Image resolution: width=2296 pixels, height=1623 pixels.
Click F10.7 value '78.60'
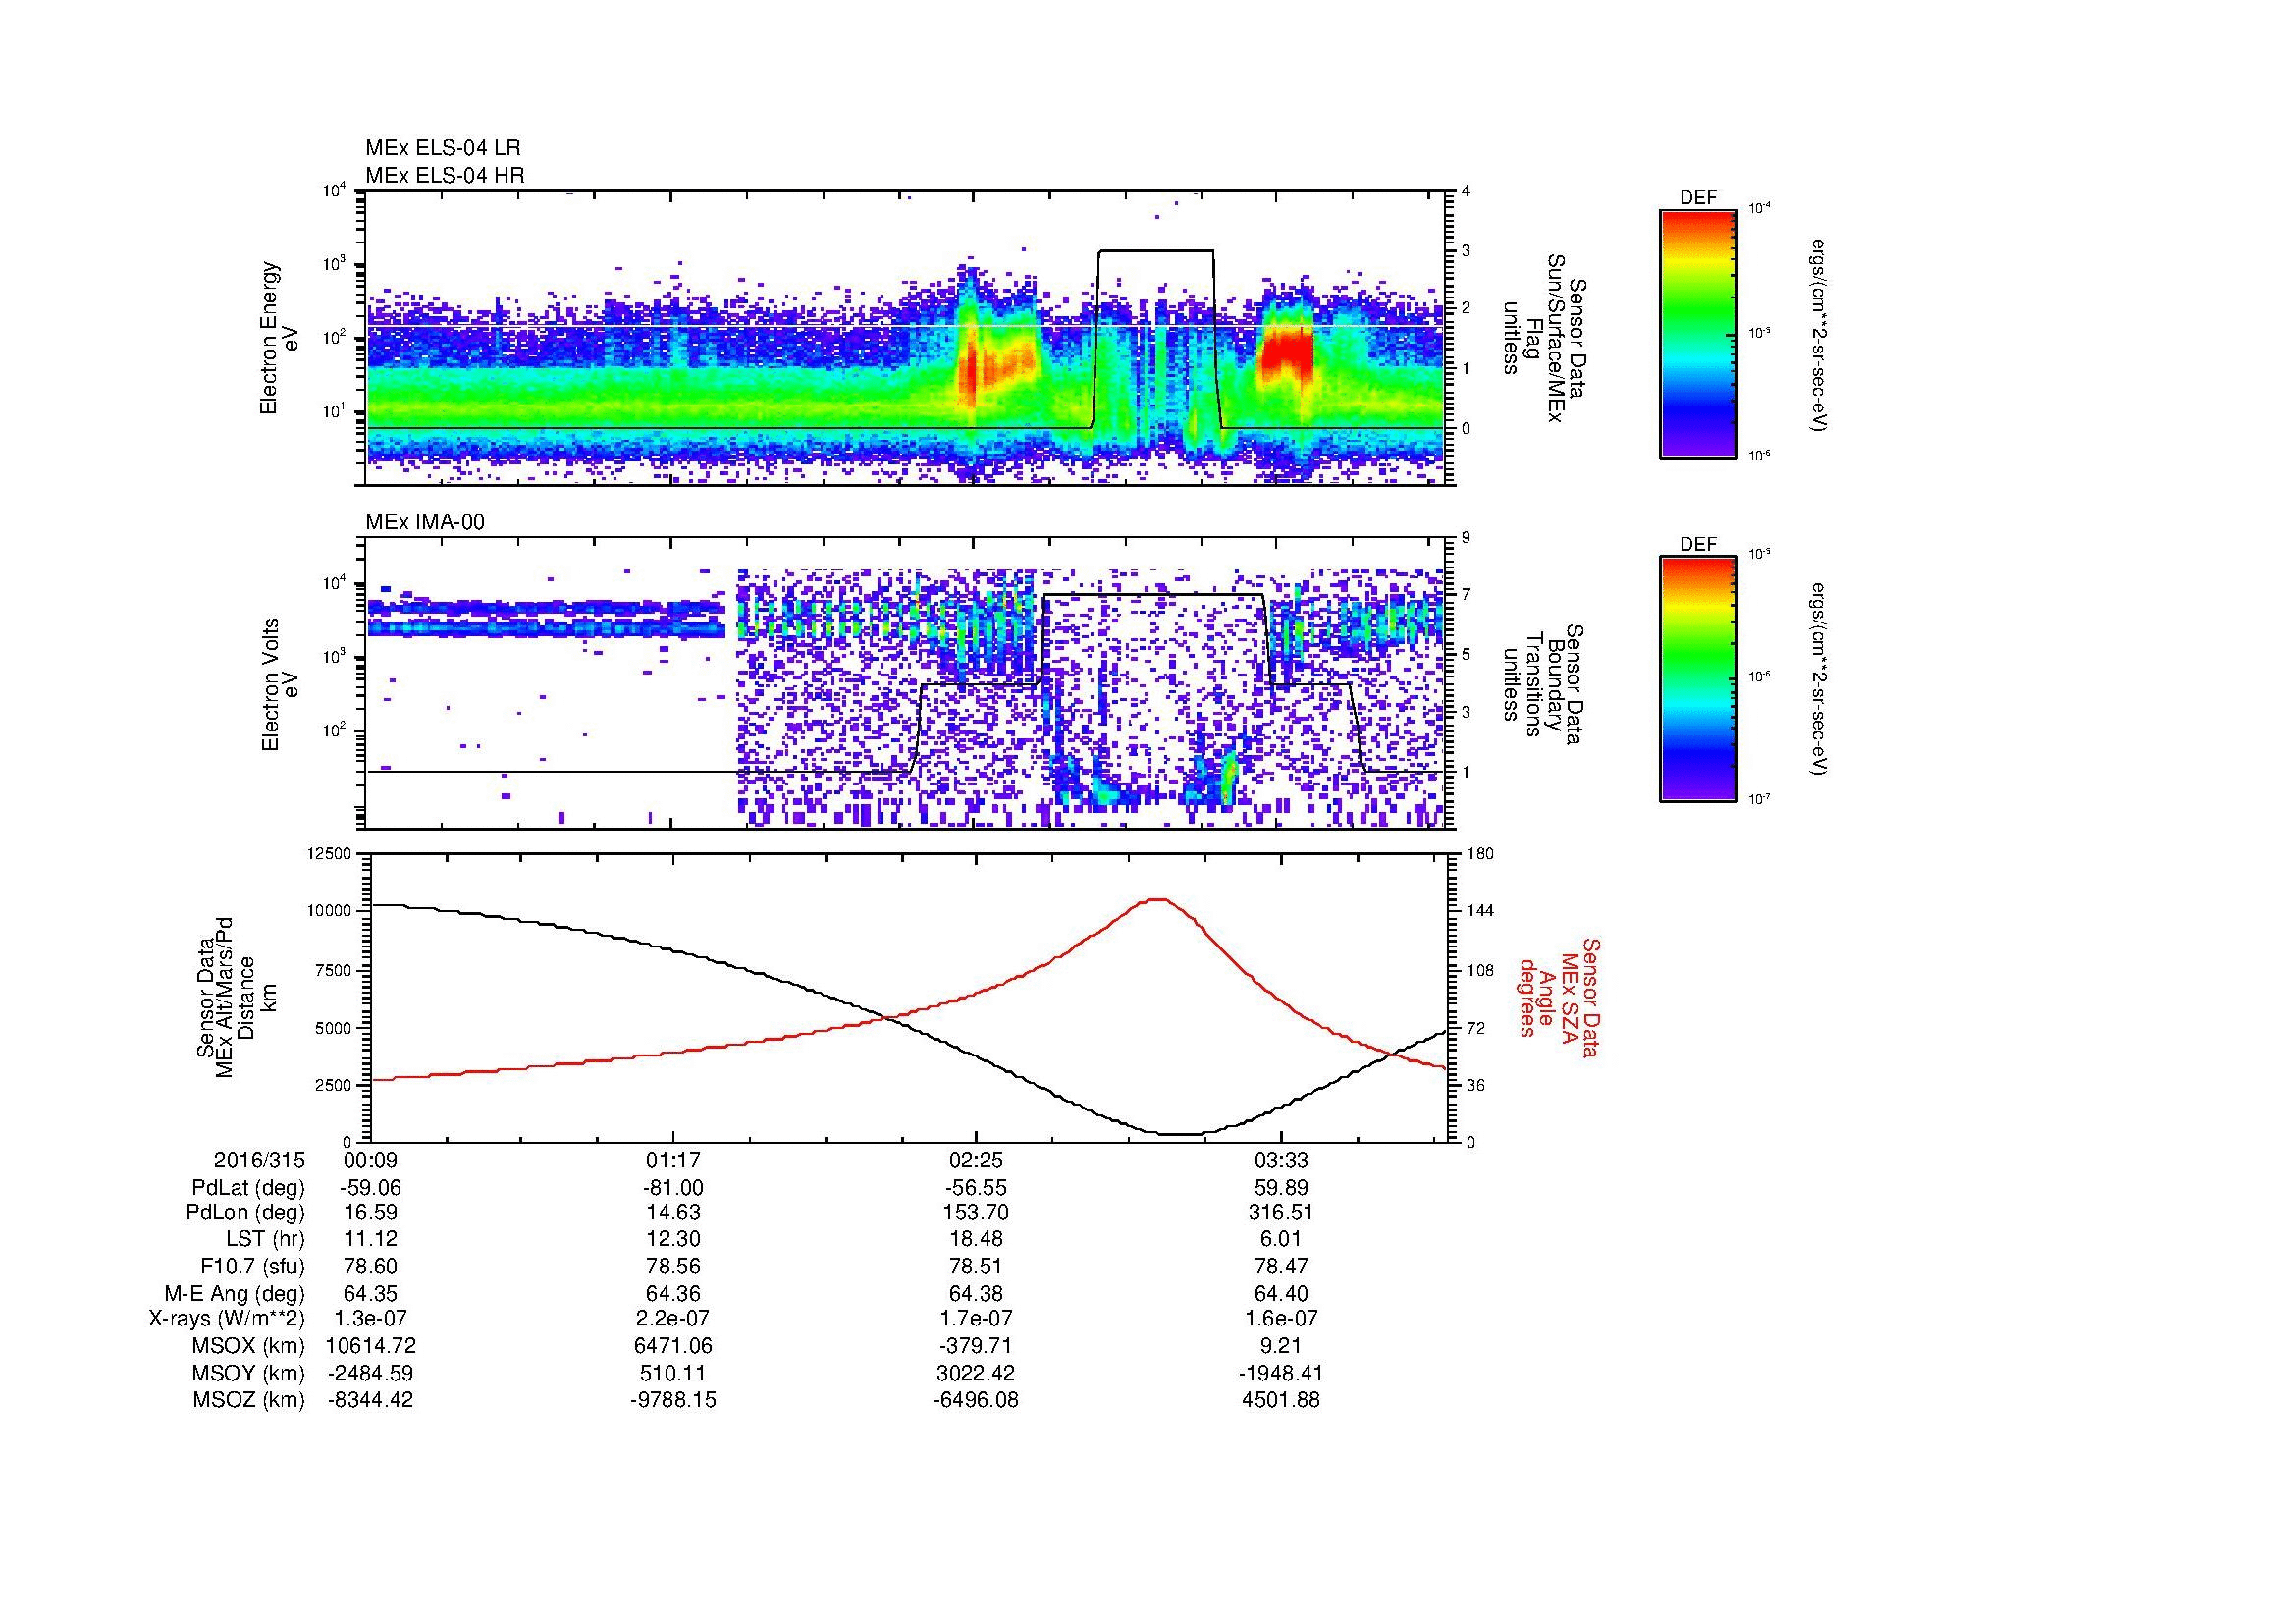tap(371, 1266)
